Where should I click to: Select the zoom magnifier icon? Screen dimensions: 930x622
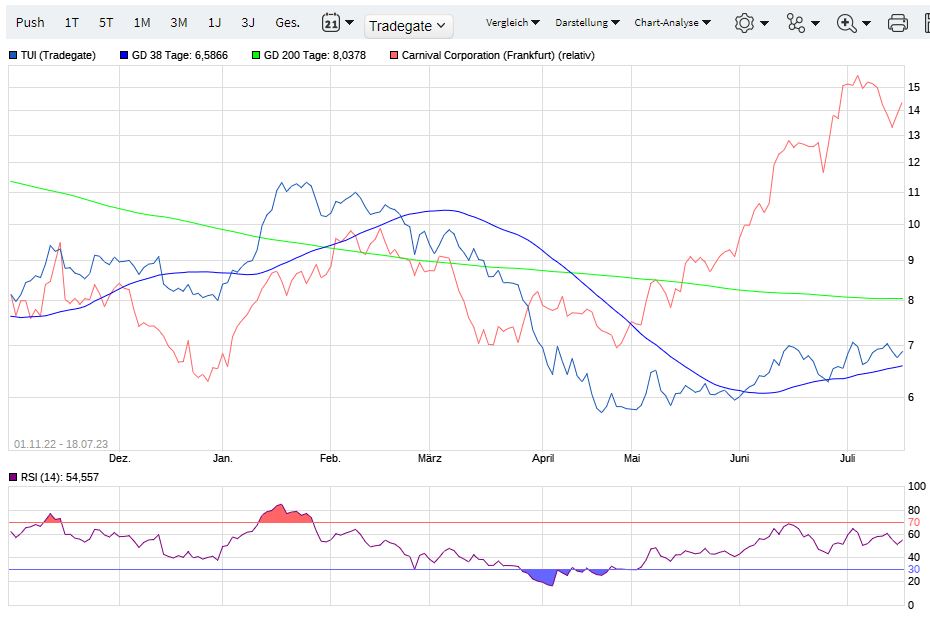tap(846, 23)
